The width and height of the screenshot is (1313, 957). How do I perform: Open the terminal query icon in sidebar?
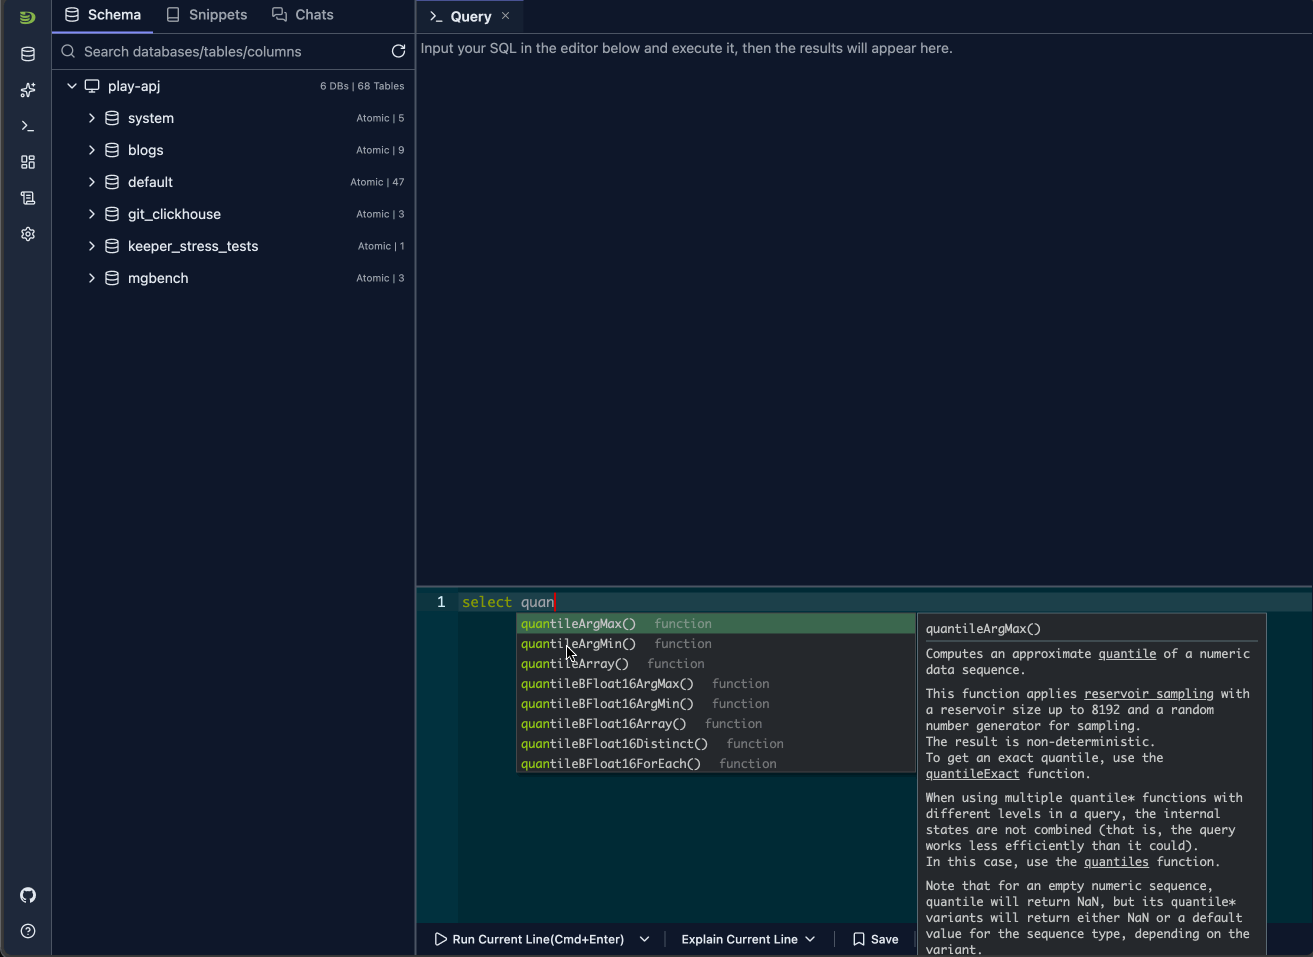coord(28,126)
